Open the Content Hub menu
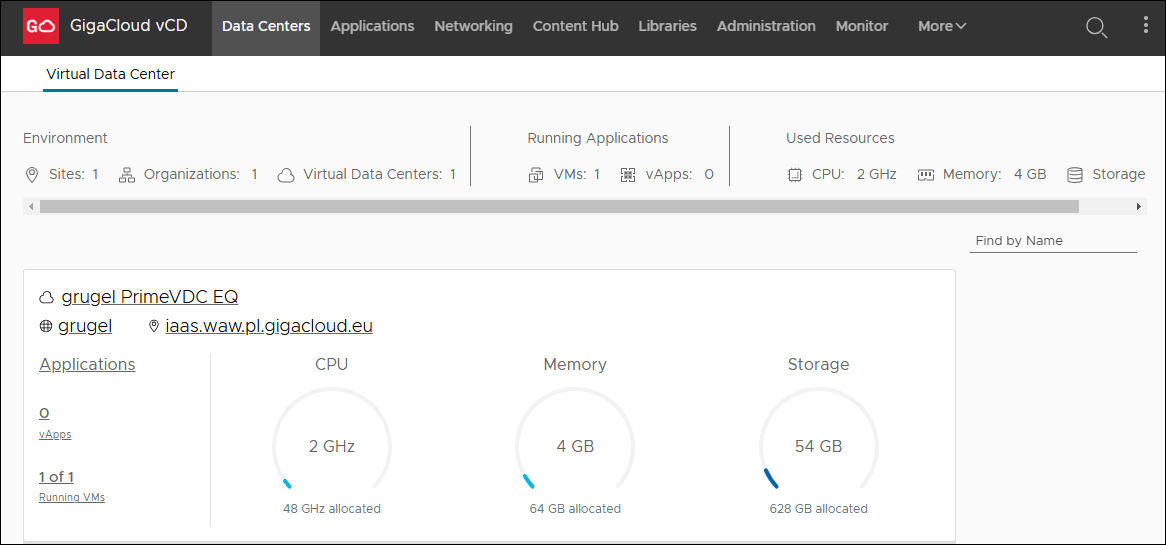Screen dimensions: 1166x545 click(575, 27)
